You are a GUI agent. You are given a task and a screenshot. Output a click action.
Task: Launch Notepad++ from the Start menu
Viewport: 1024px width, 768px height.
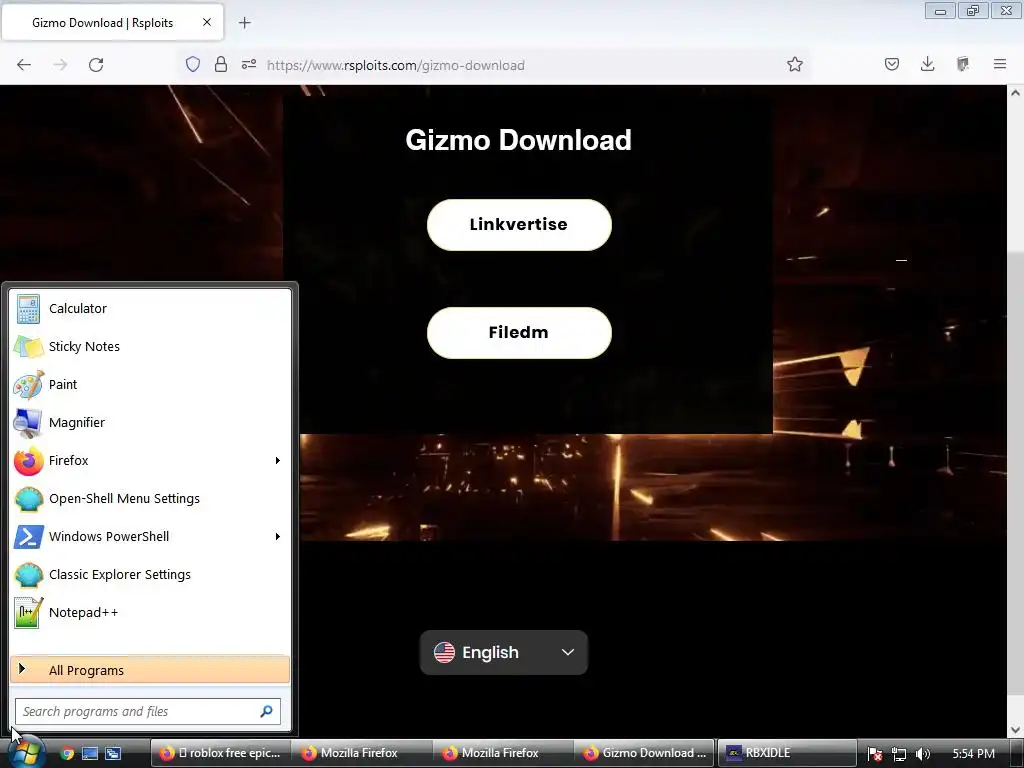150,613
